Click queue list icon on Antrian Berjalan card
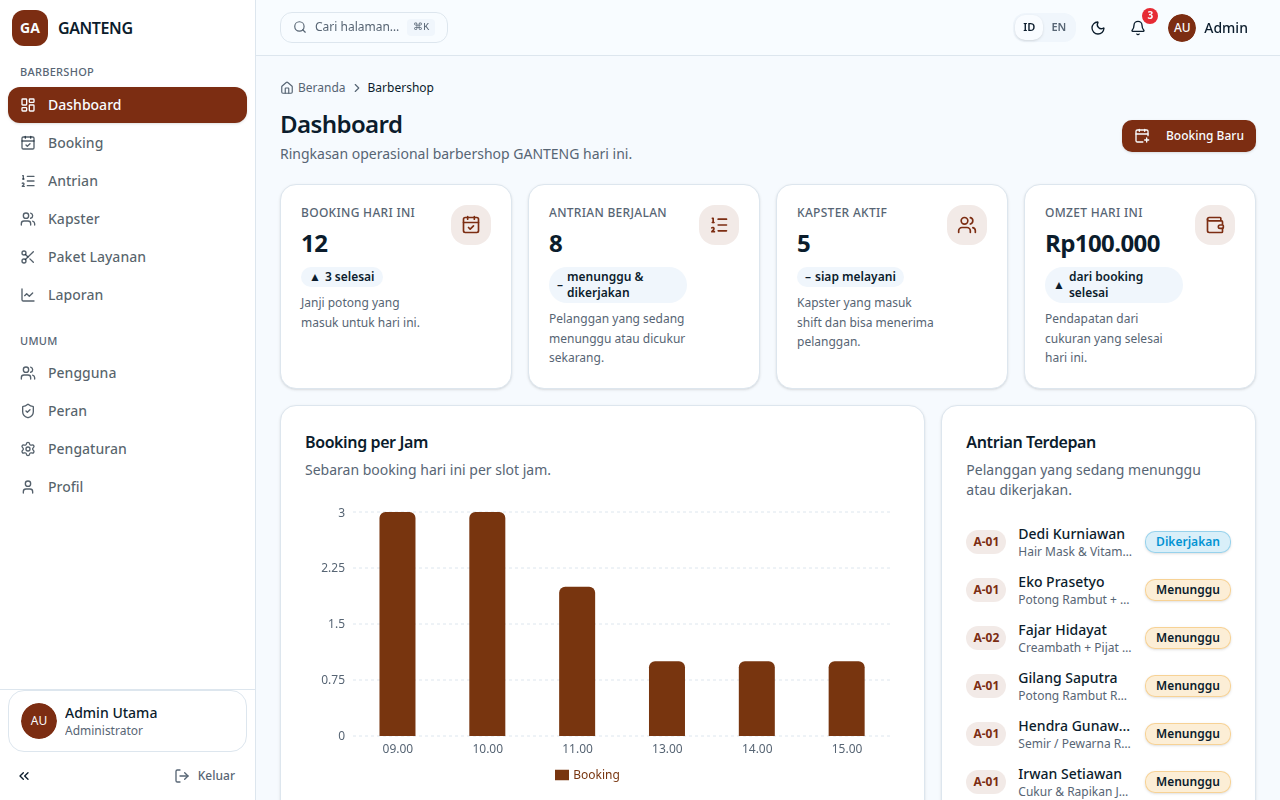Viewport: 1280px width, 800px height. click(719, 225)
